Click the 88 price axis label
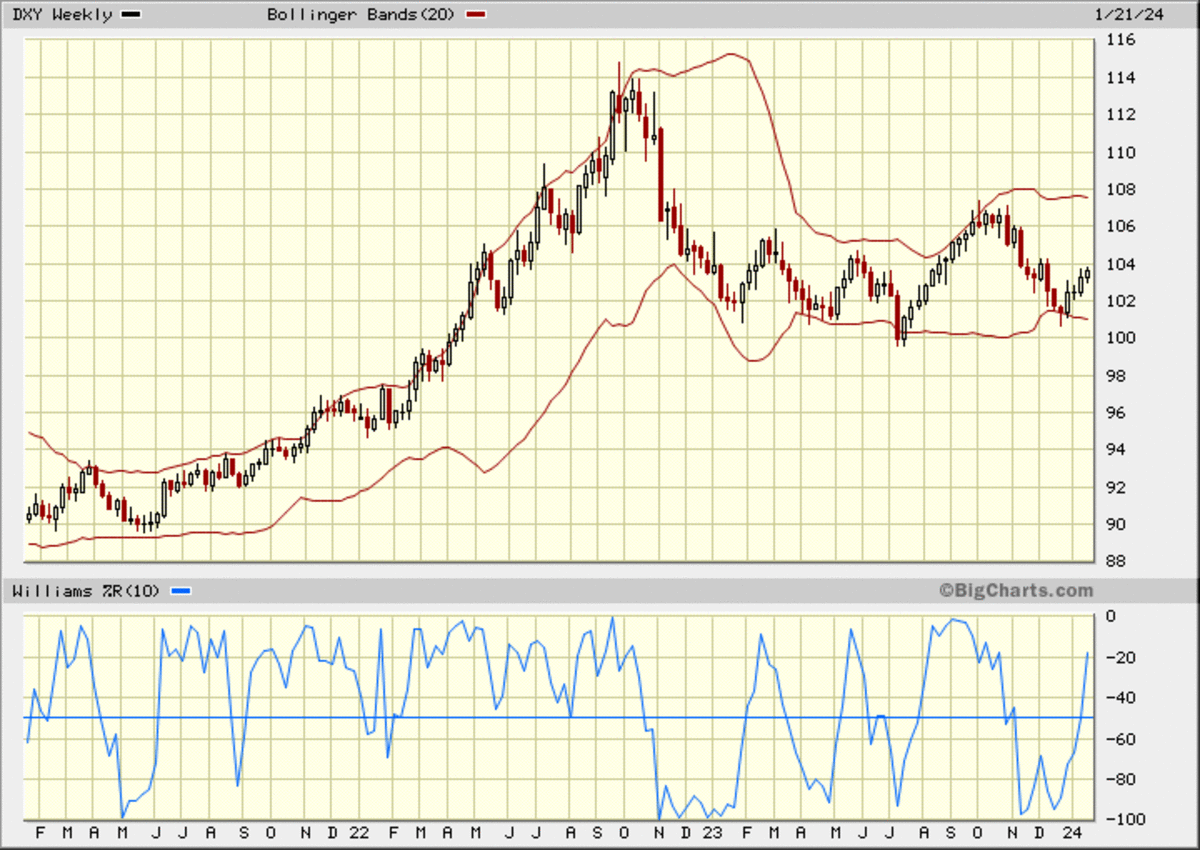Screen dimensions: 1200x850 tap(1115, 562)
